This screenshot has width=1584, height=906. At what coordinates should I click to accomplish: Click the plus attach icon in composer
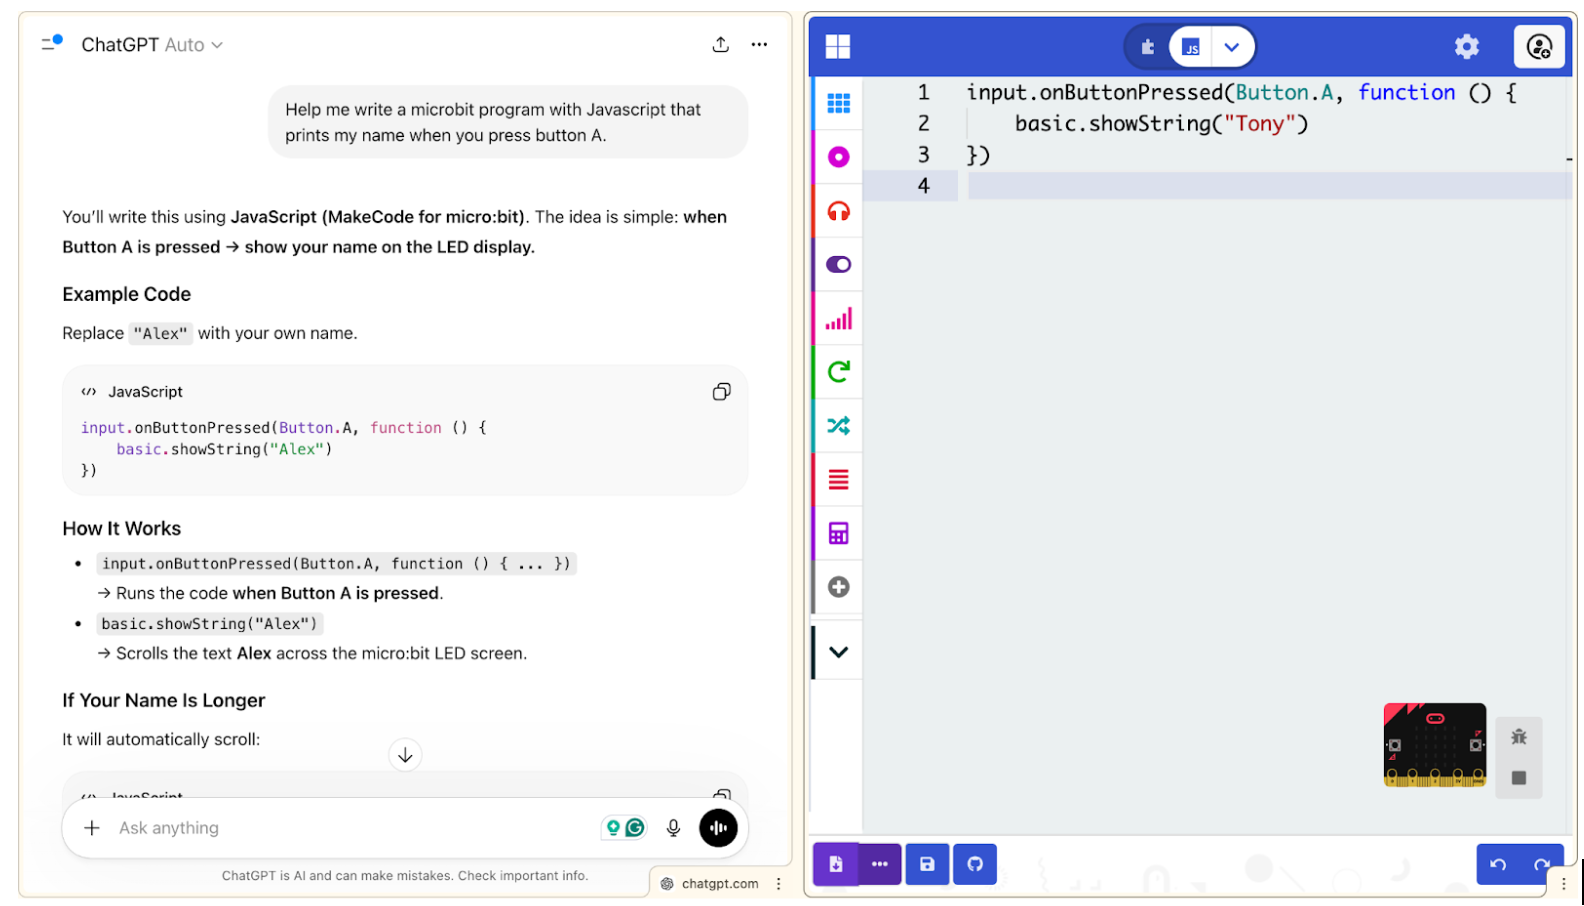[x=92, y=828]
